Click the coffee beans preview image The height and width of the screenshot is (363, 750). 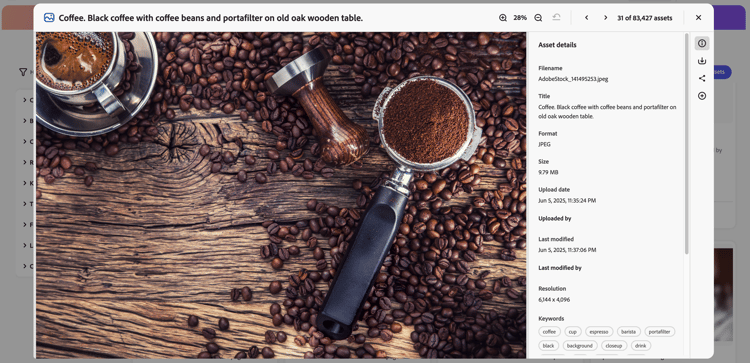pyautogui.click(x=281, y=195)
